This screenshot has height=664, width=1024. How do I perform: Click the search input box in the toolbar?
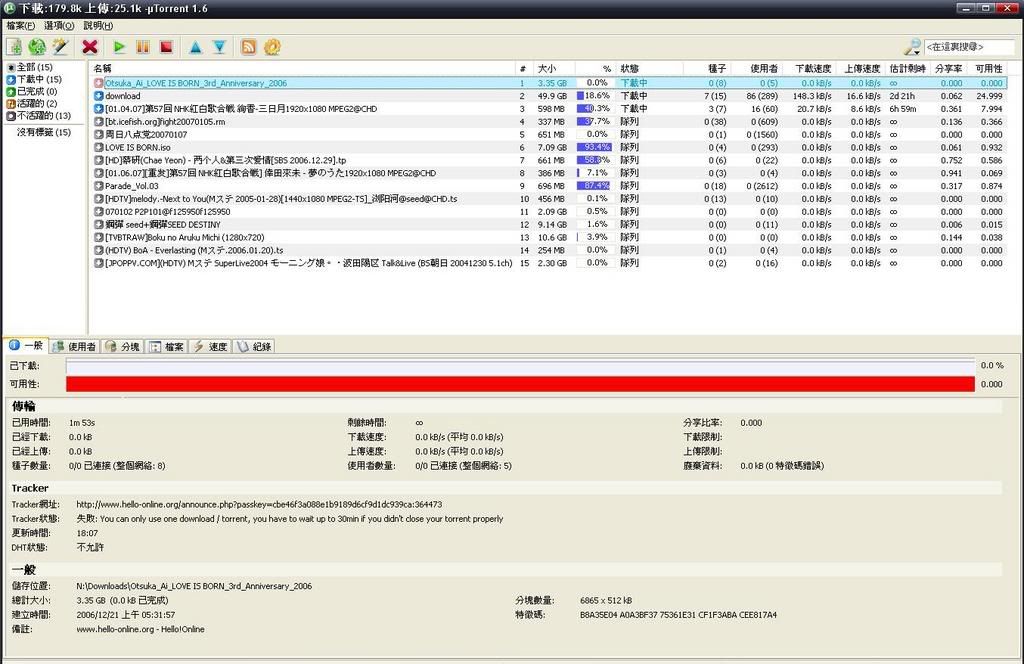970,47
